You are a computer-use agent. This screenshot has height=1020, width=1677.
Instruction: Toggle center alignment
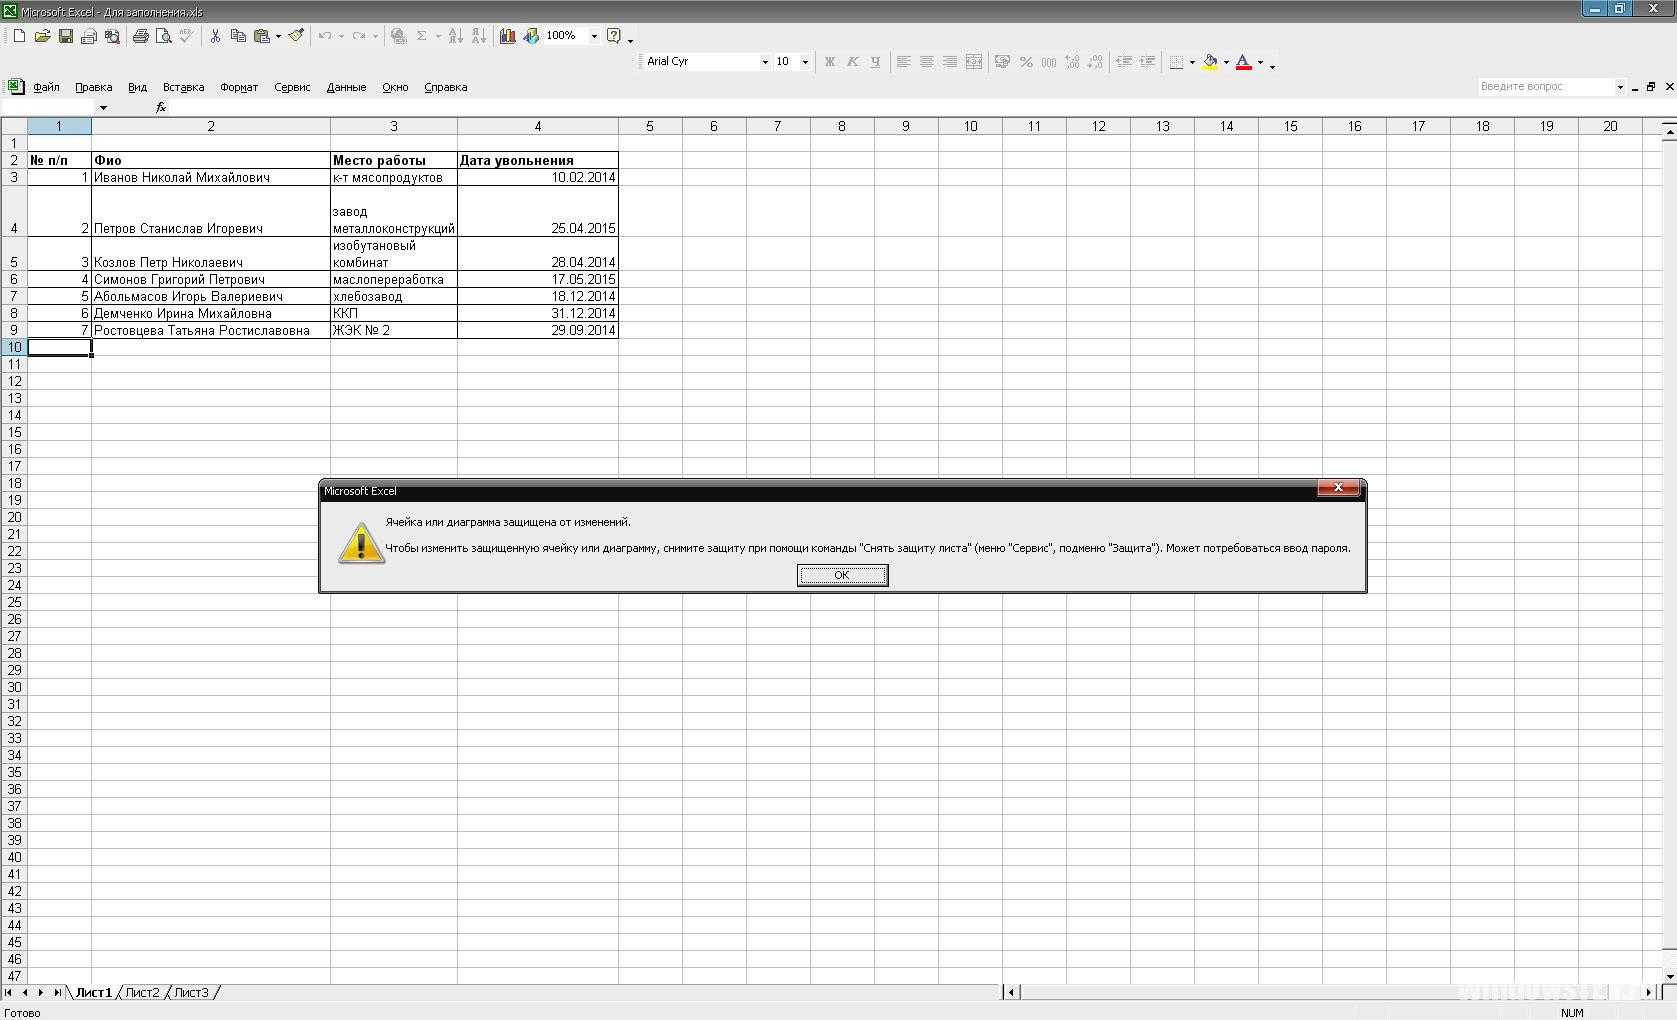point(926,62)
